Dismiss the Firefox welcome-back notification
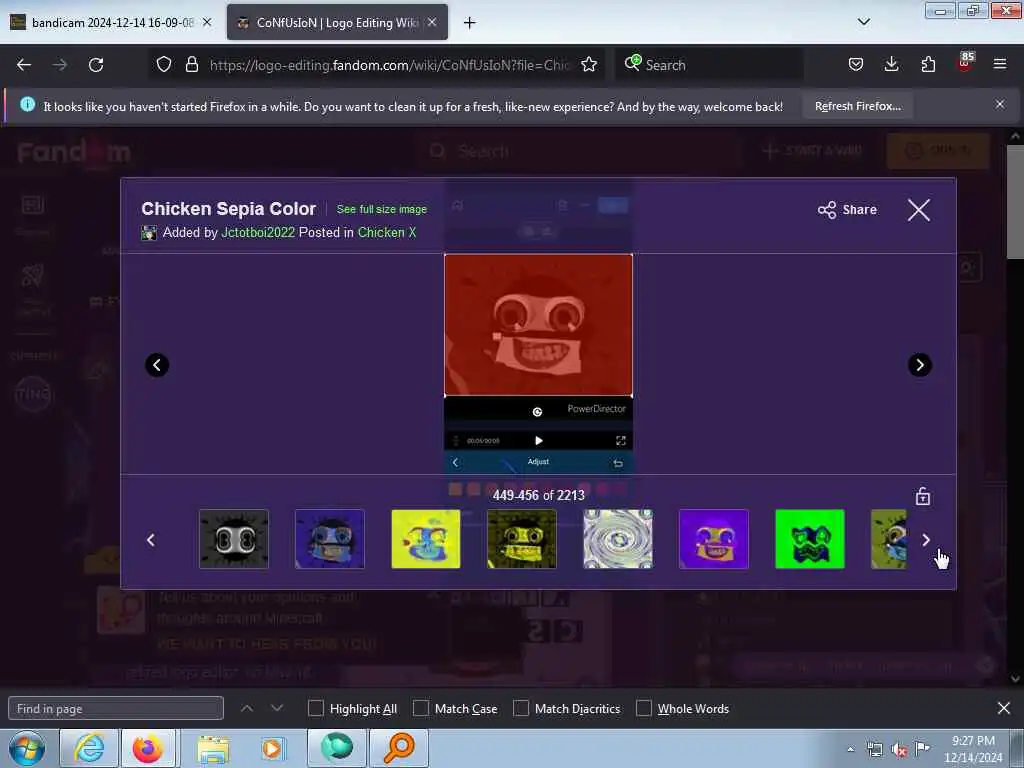 coord(1000,104)
